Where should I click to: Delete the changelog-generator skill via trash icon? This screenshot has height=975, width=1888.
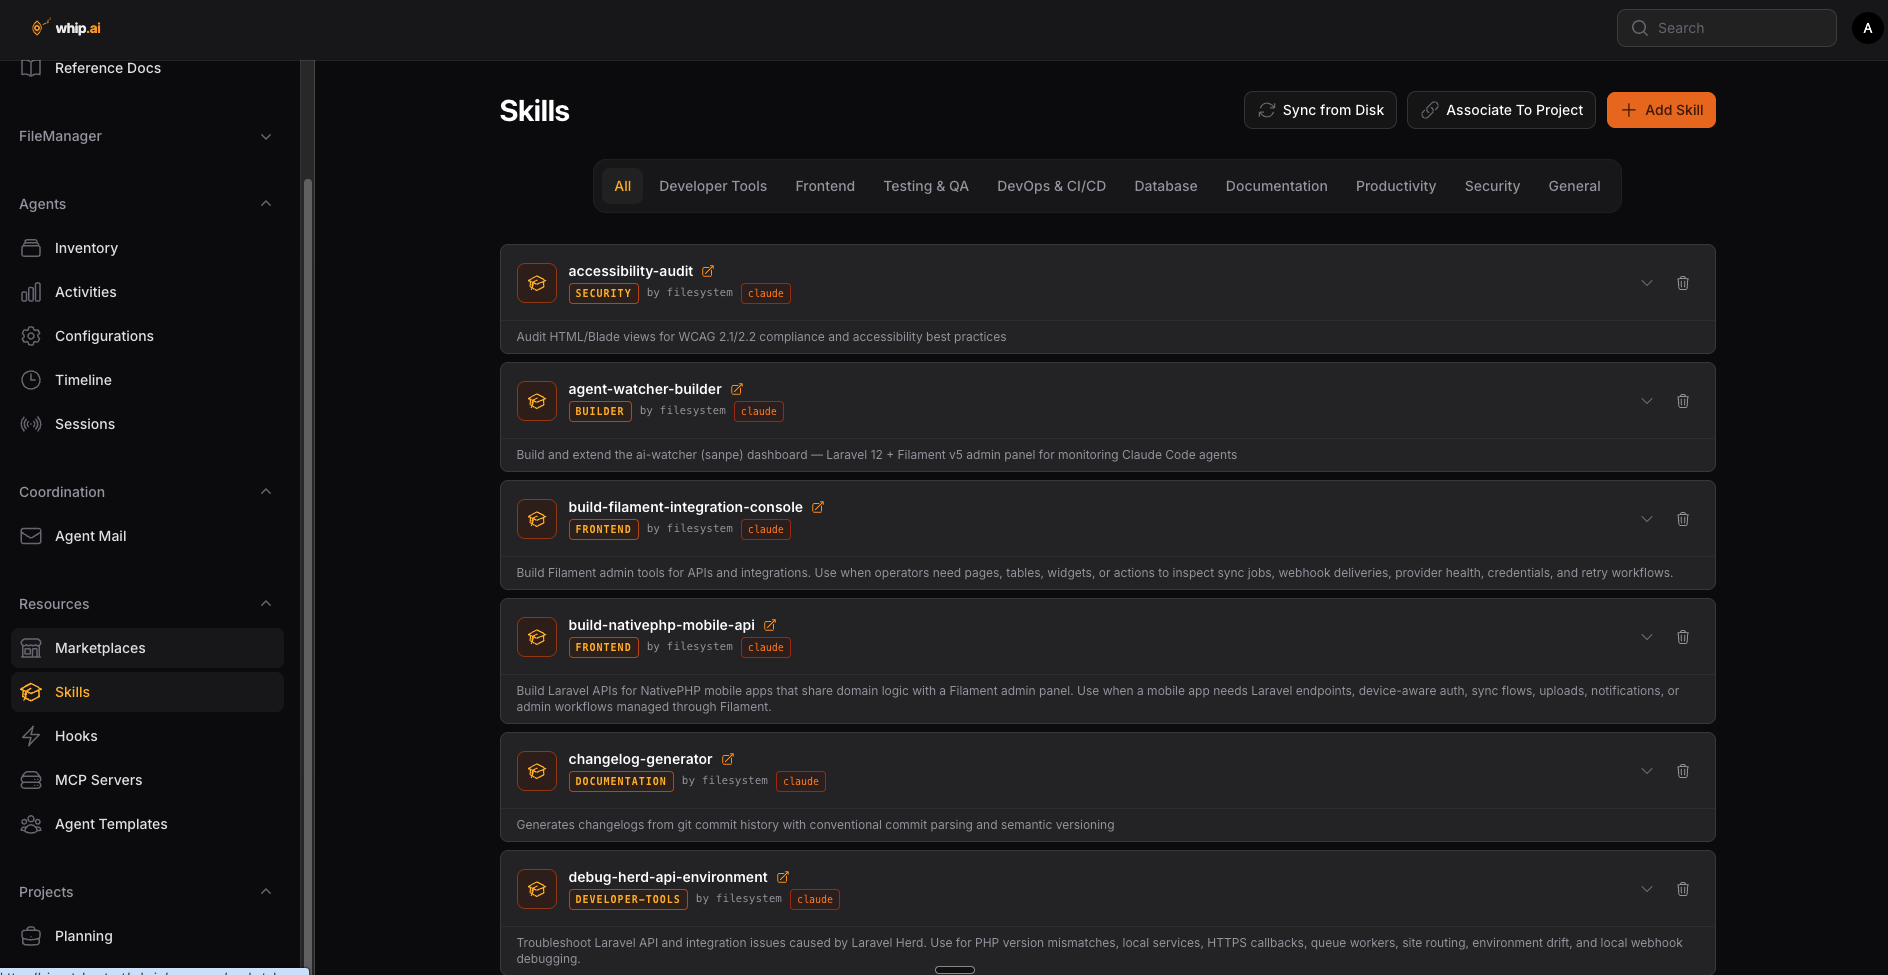1682,771
